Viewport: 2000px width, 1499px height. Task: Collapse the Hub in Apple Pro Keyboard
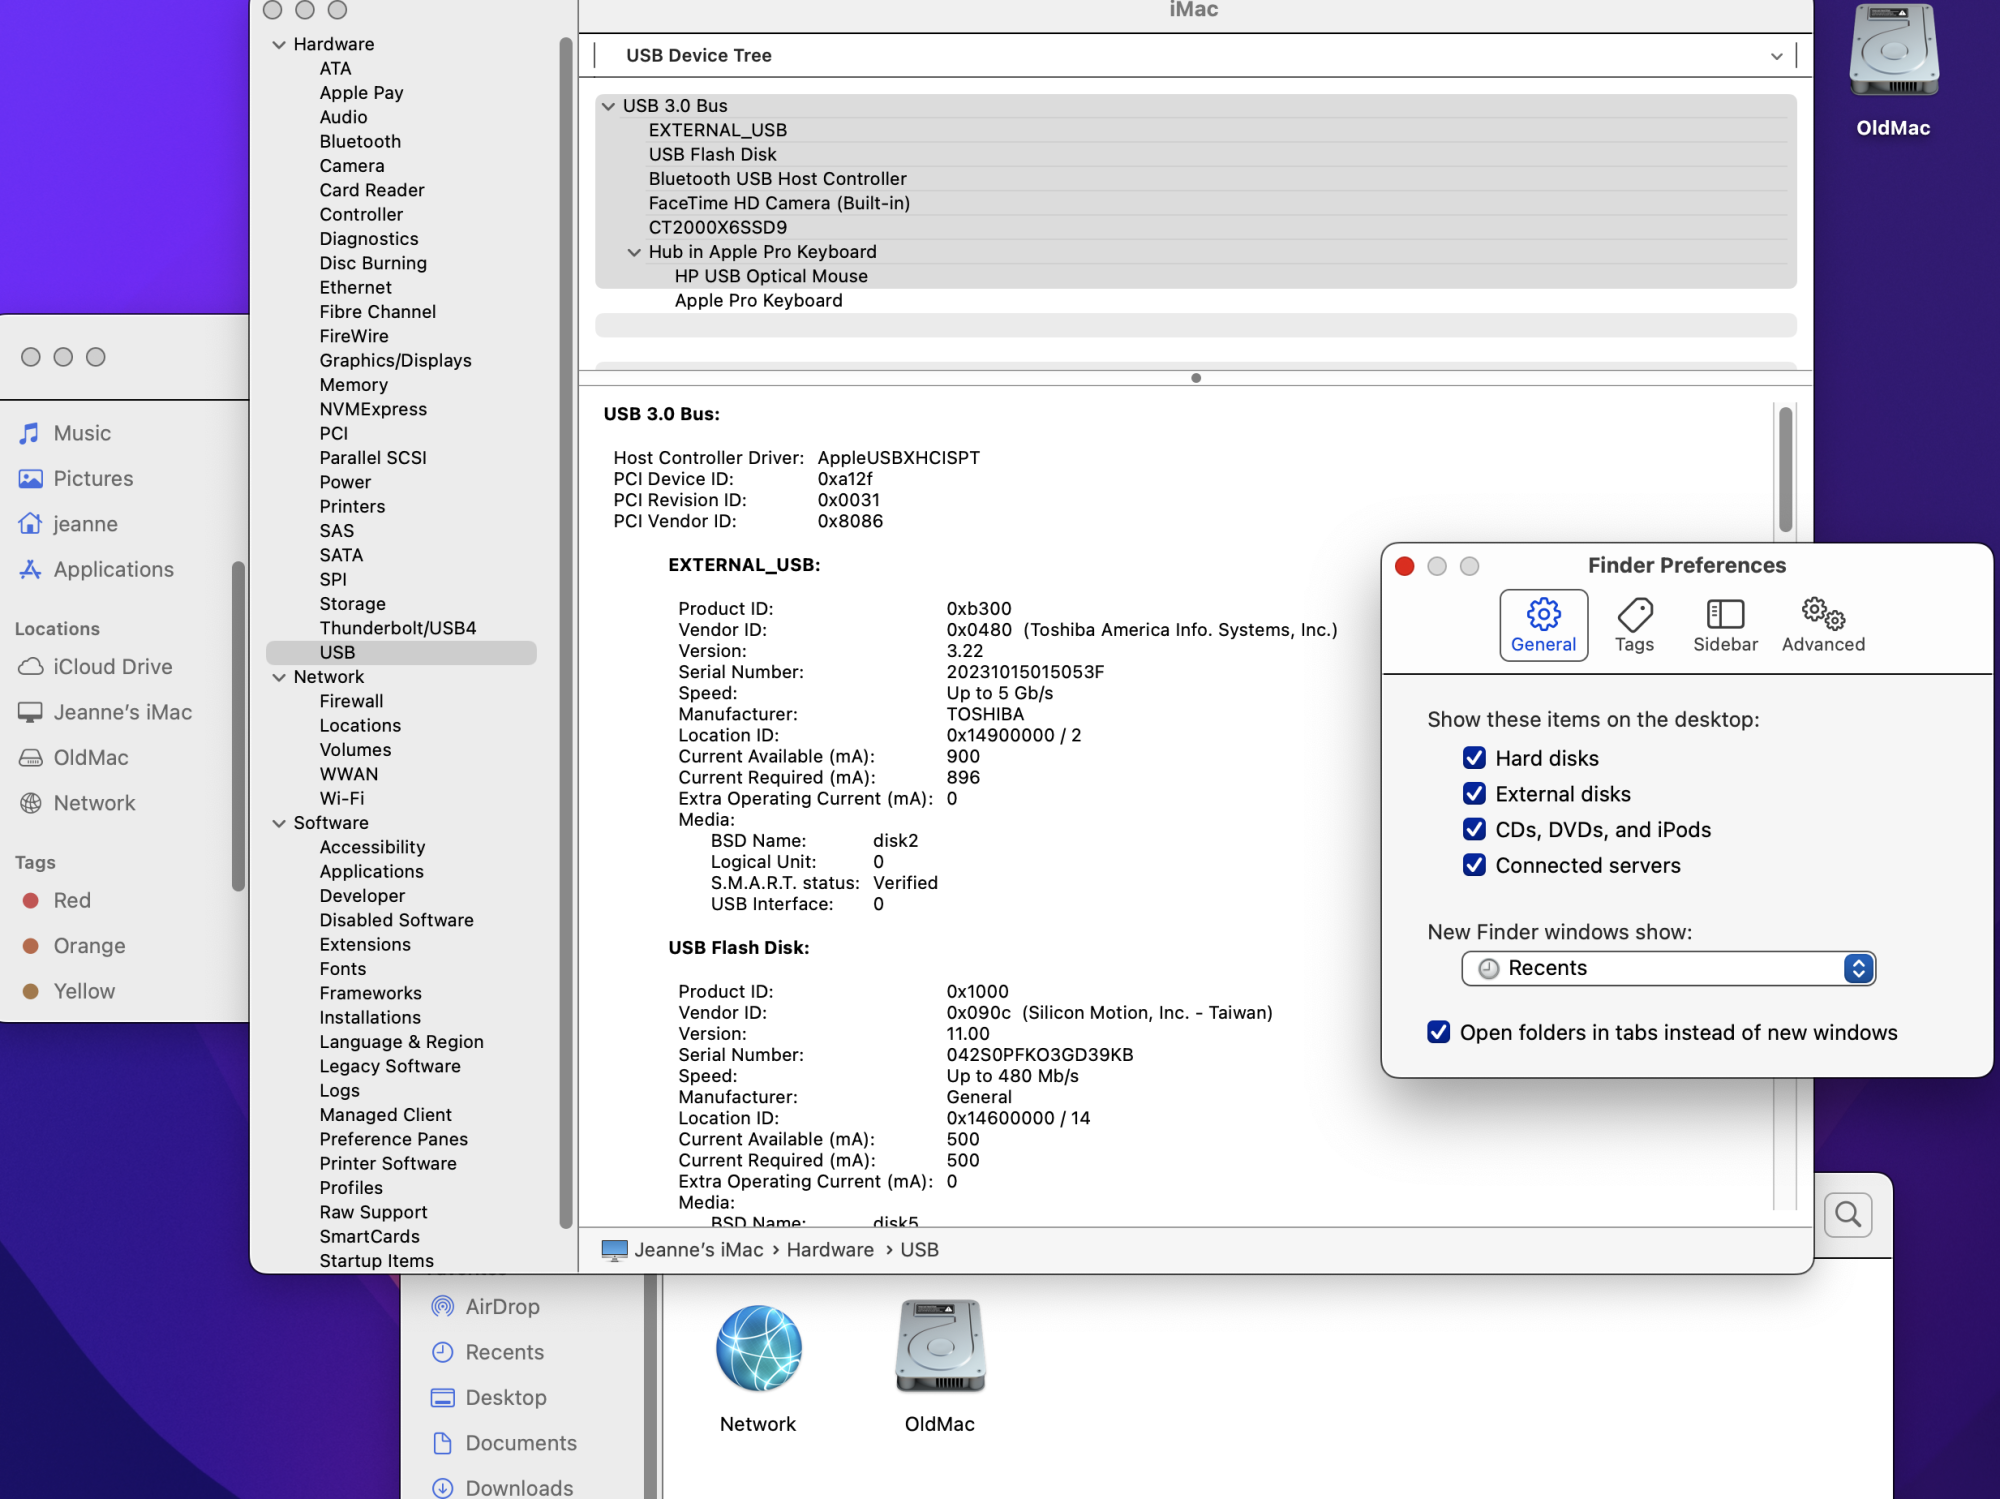click(633, 252)
